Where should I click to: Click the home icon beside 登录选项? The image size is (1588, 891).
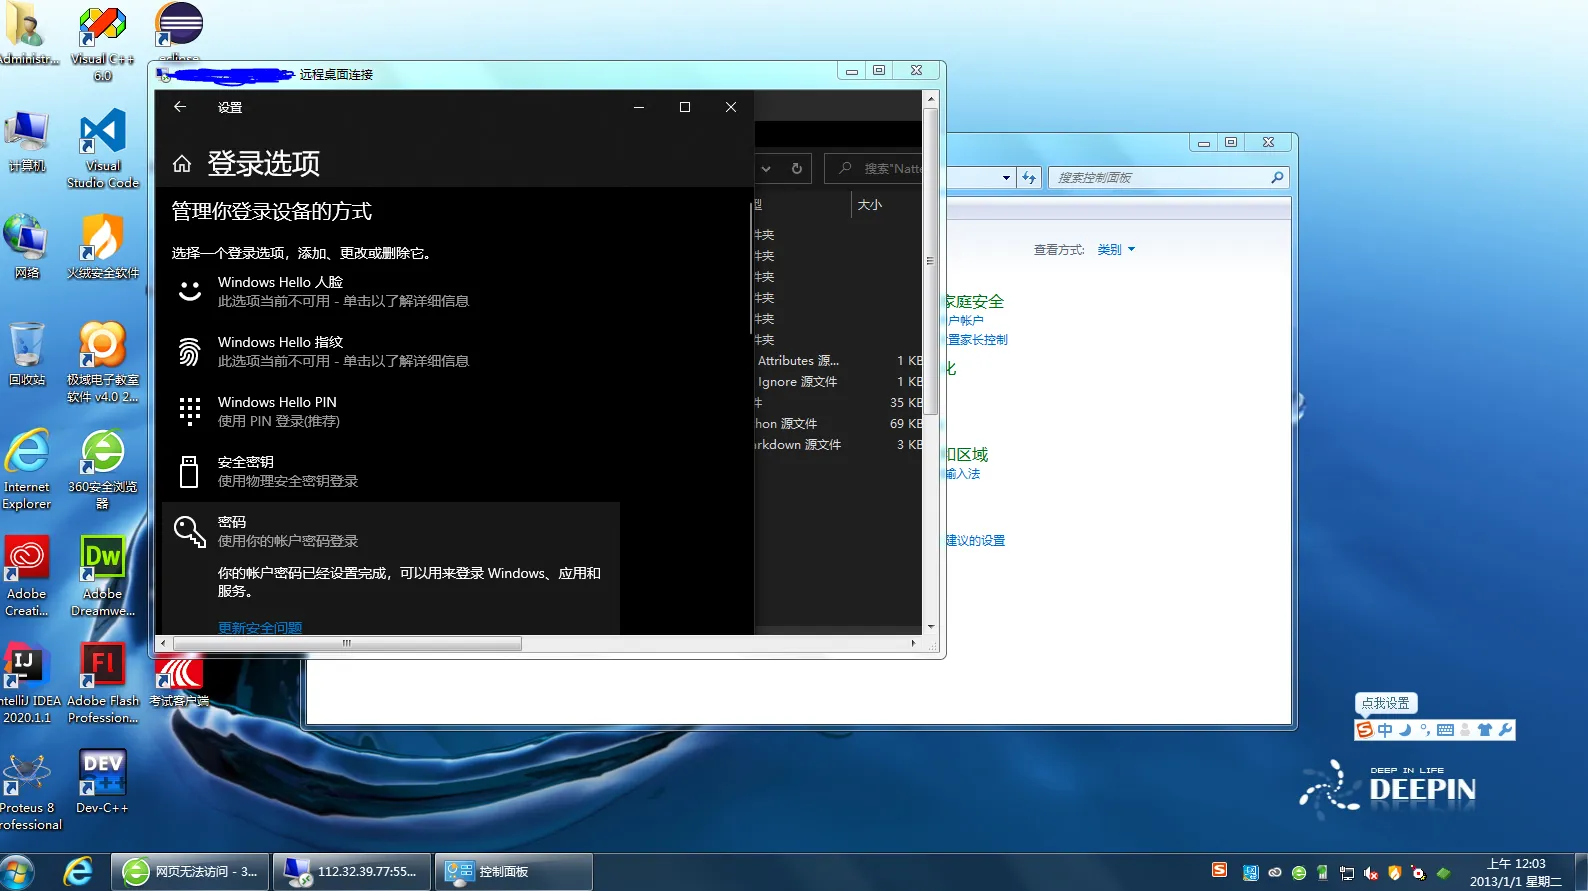pos(182,164)
